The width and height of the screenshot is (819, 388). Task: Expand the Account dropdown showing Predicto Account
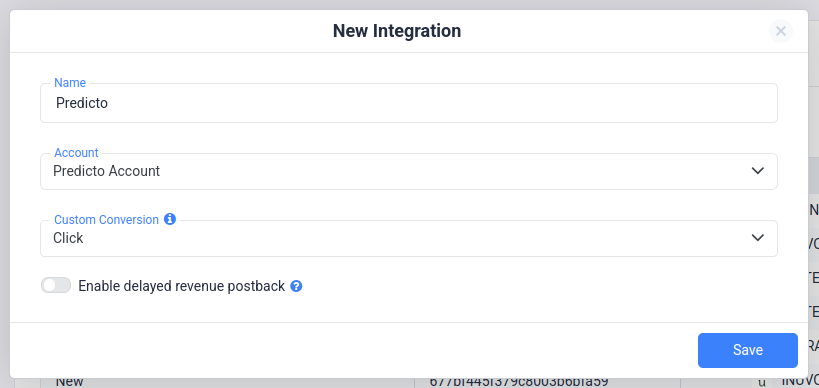pos(409,171)
